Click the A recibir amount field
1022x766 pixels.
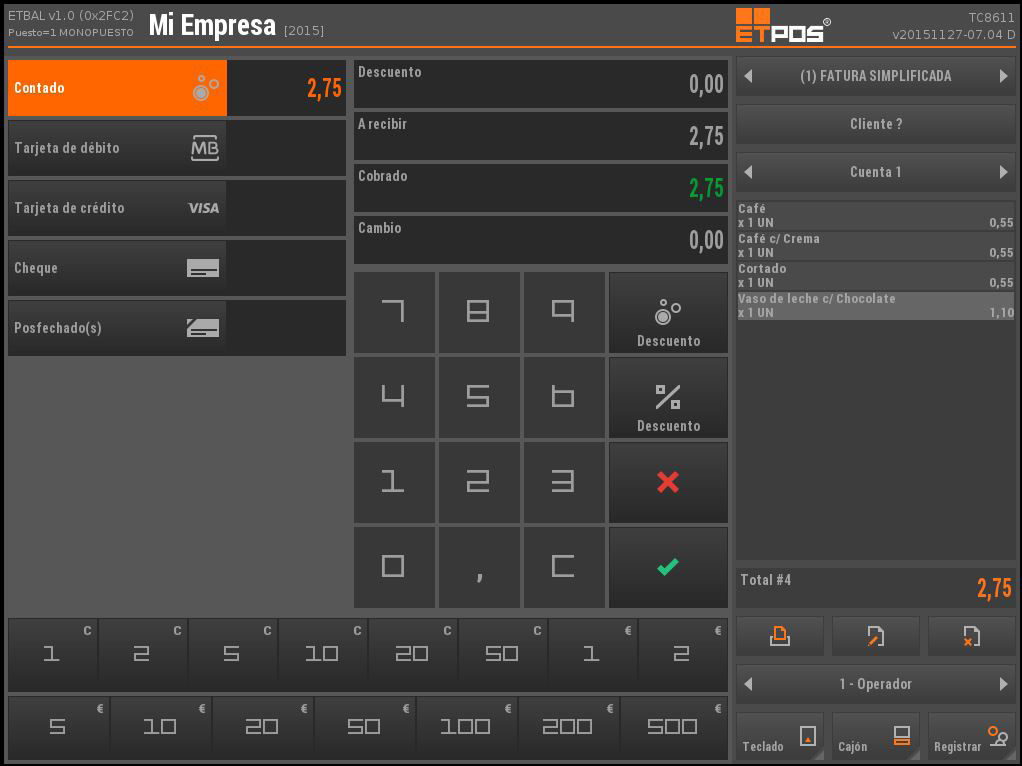pos(541,136)
